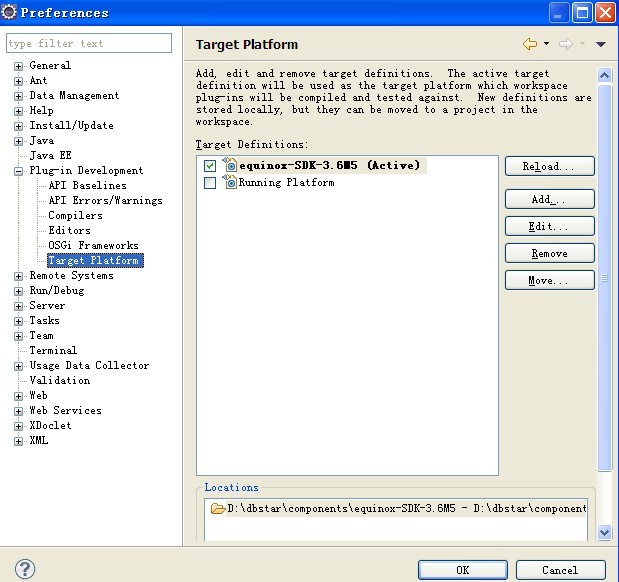Select Compilers preference page
Screen dimensions: 619x582
(x=75, y=215)
